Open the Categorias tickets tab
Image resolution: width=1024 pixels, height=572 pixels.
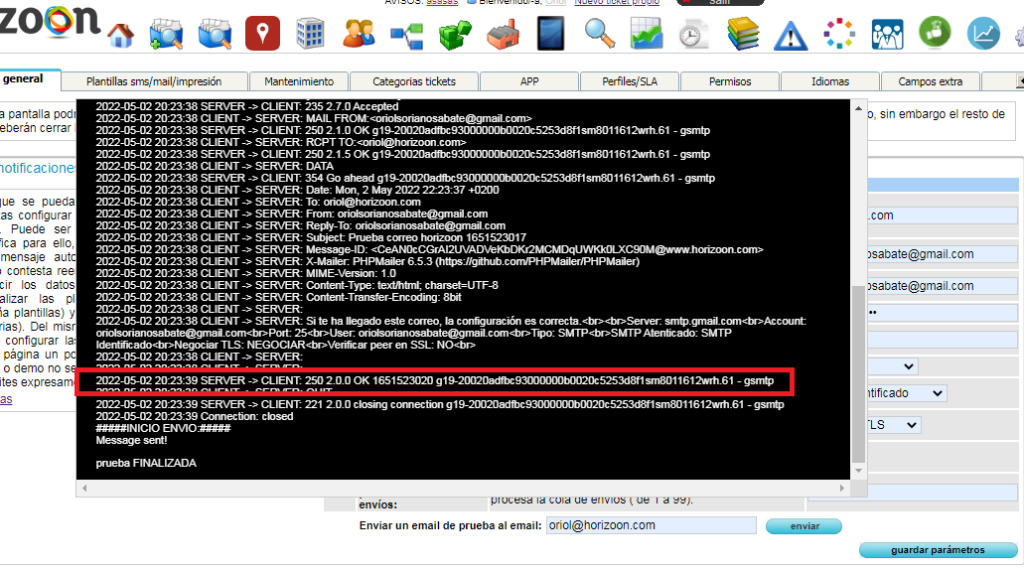[x=414, y=82]
